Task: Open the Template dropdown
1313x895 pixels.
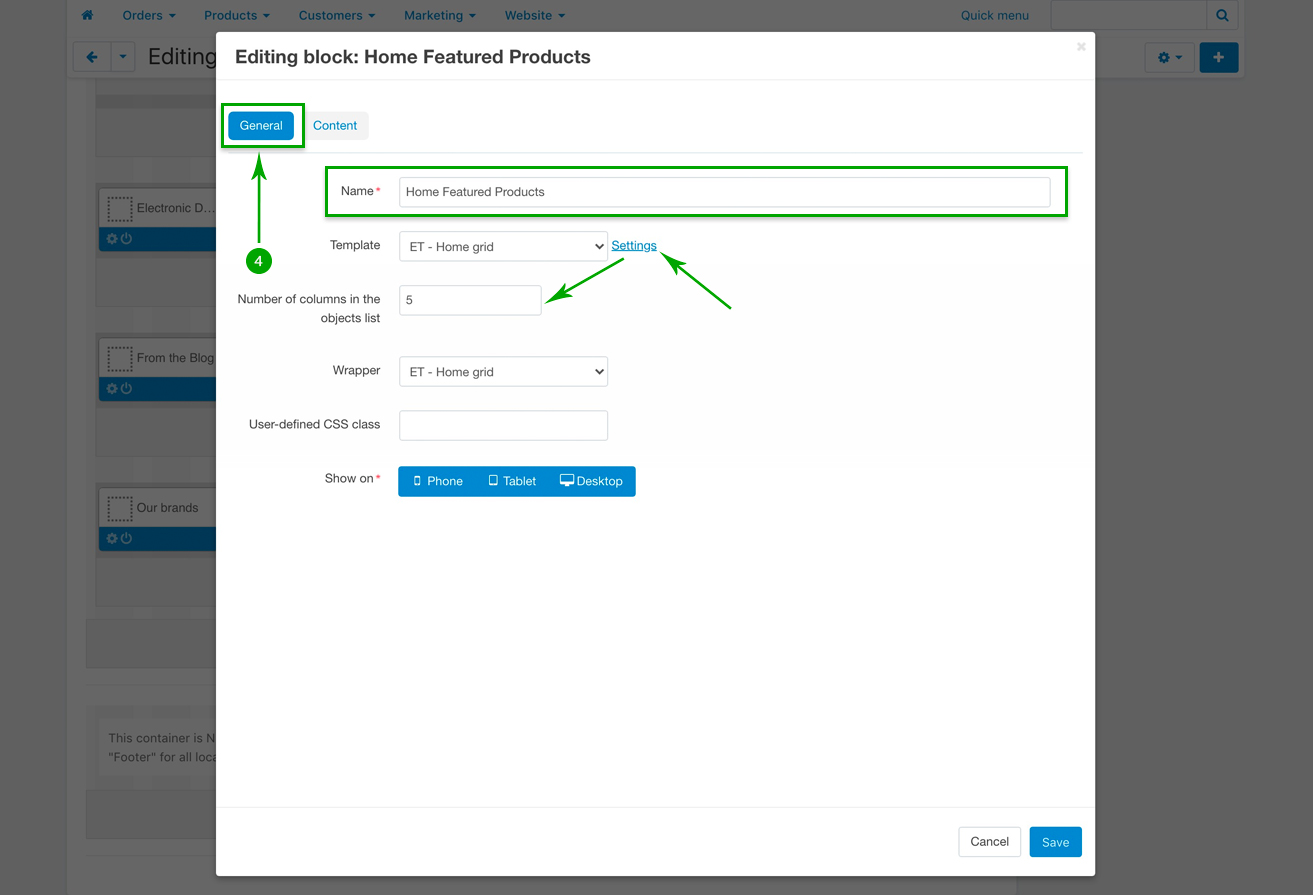Action: point(502,247)
